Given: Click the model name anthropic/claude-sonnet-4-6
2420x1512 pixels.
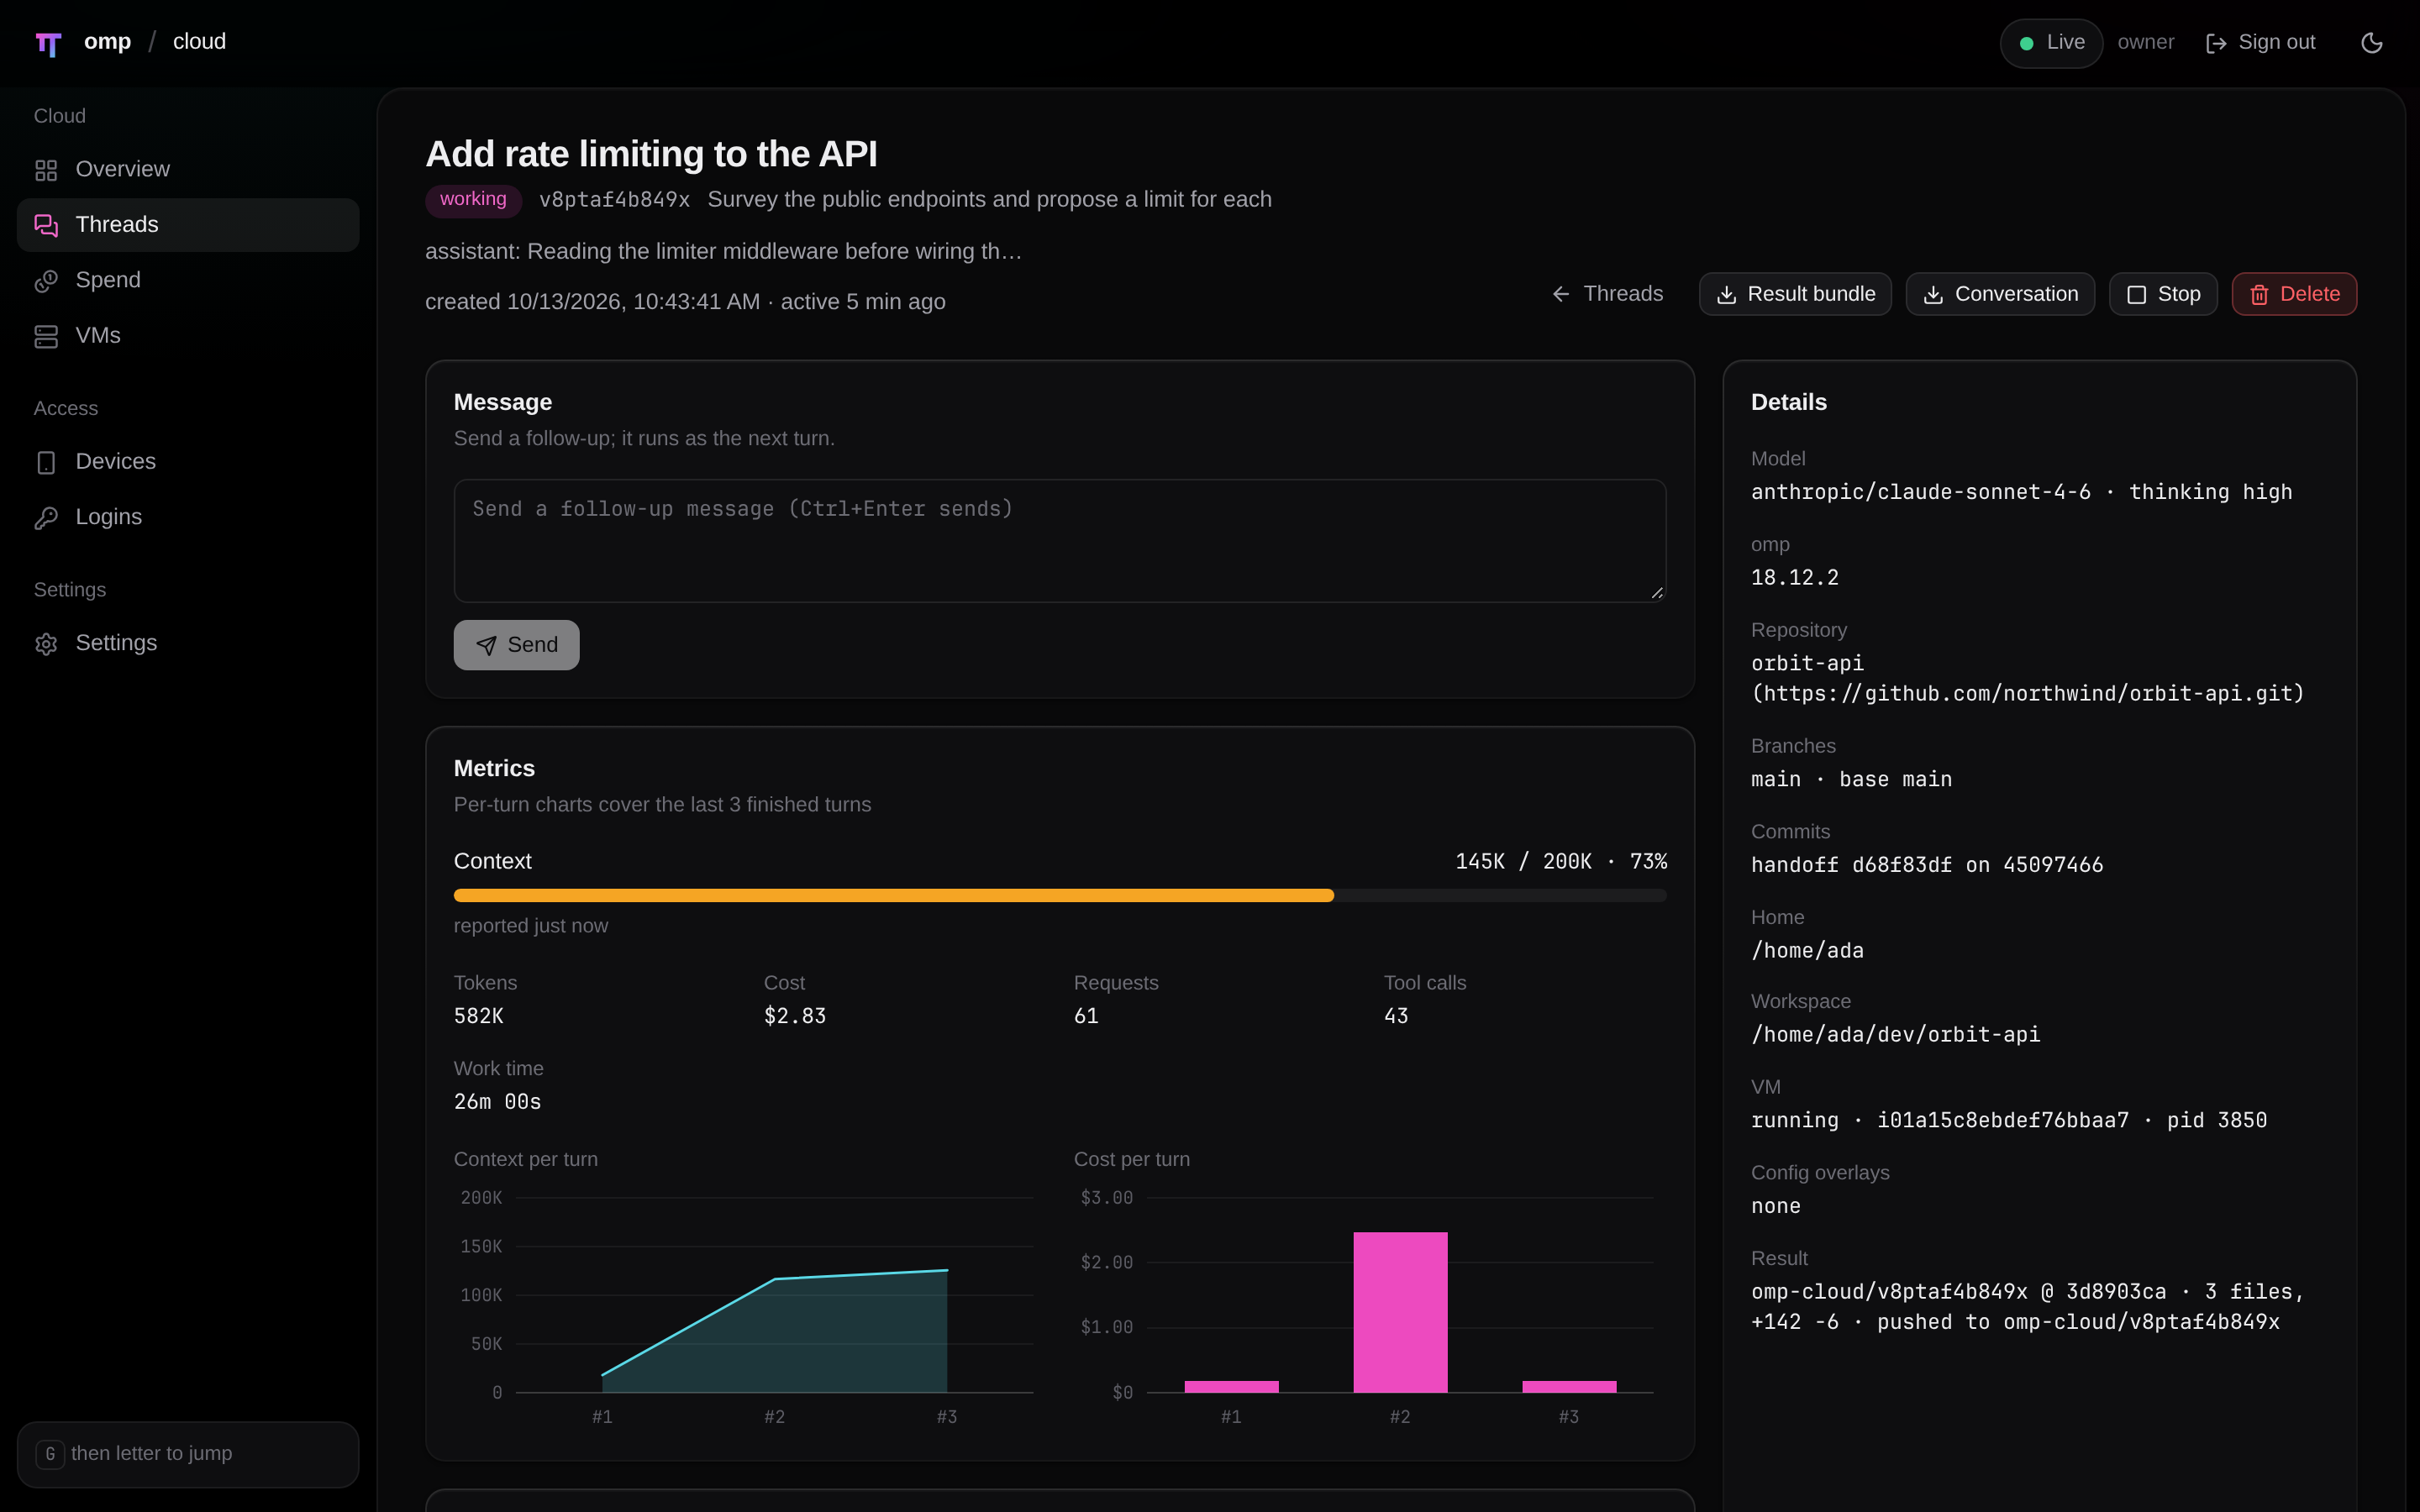Looking at the screenshot, I should [x=1921, y=492].
